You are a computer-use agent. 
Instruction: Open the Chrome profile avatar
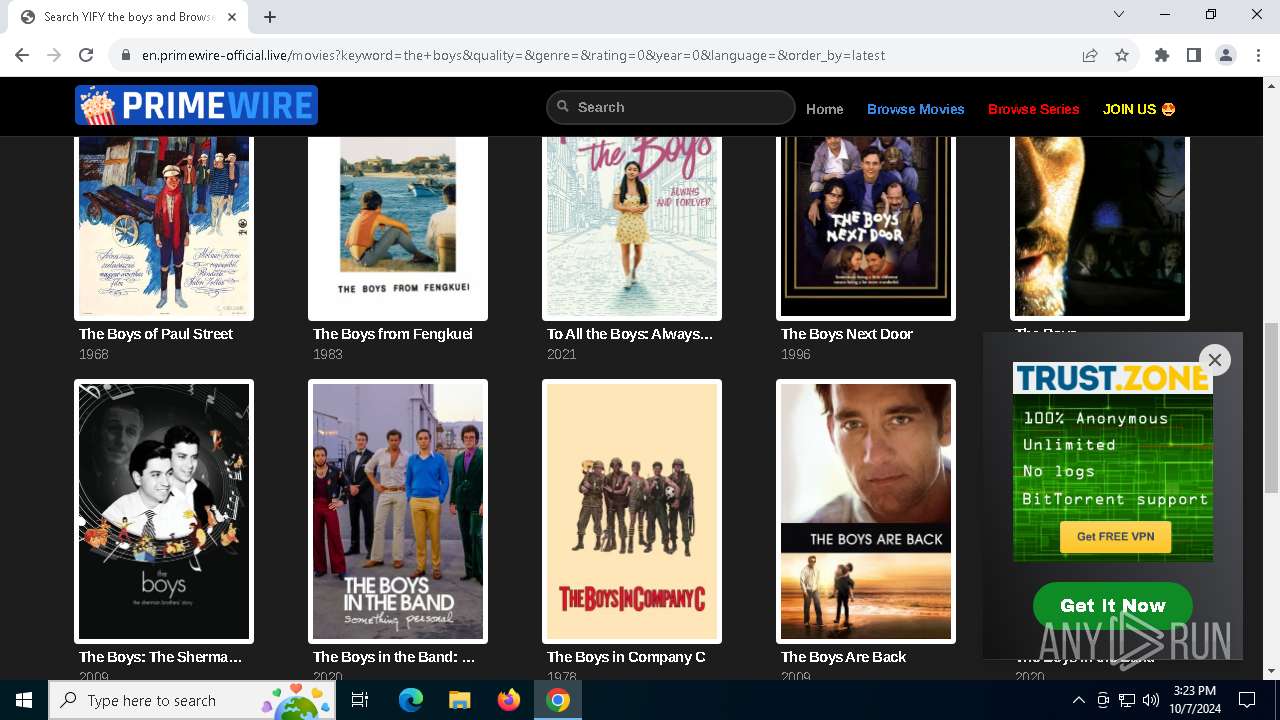click(1226, 55)
